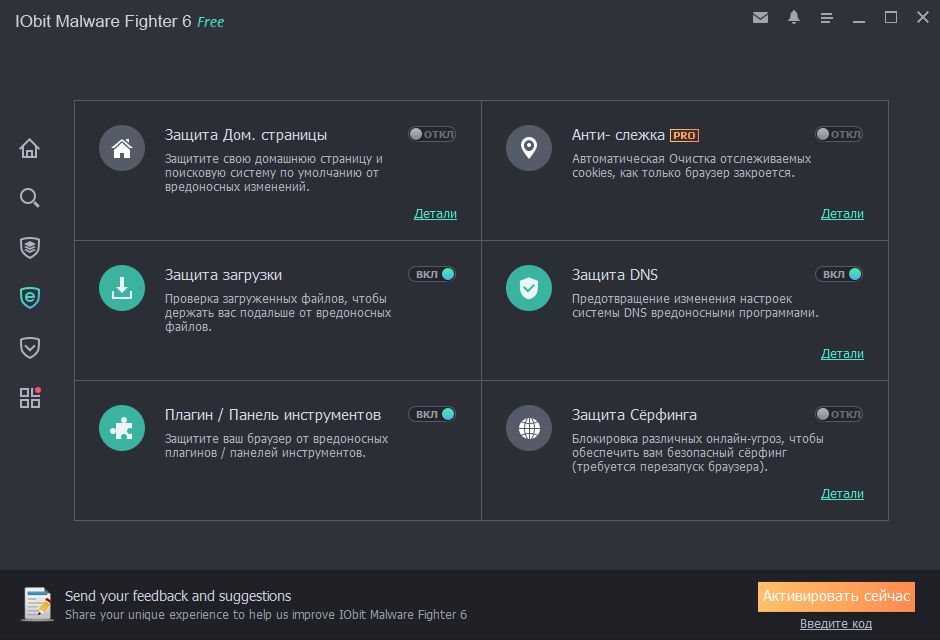This screenshot has height=640, width=940.
Task: Disable the Защита DNS switch
Action: [838, 273]
